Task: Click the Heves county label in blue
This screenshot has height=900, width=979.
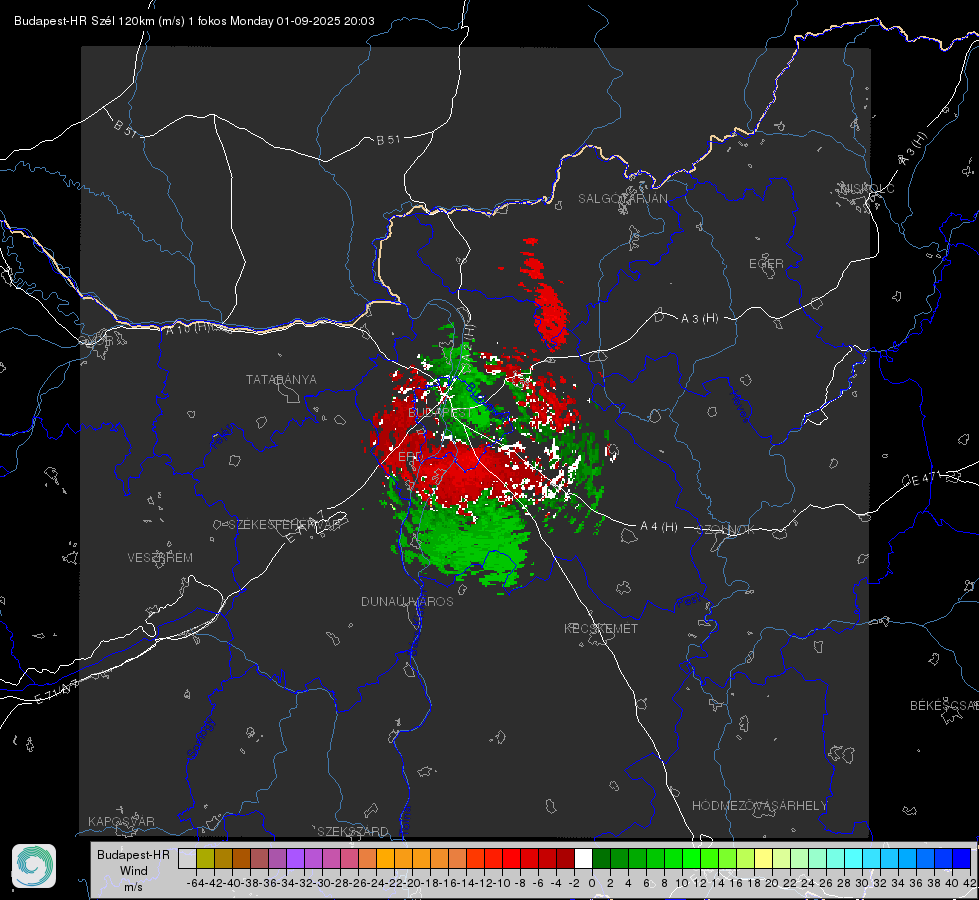Action: point(739,406)
